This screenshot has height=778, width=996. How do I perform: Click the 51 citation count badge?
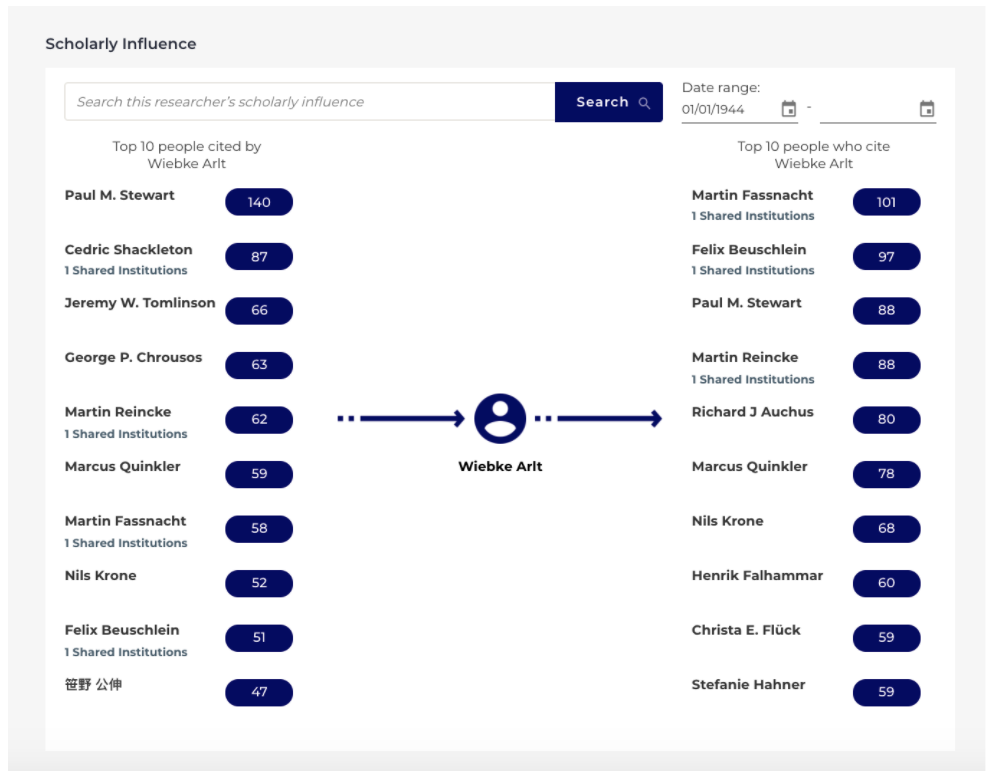(x=259, y=638)
